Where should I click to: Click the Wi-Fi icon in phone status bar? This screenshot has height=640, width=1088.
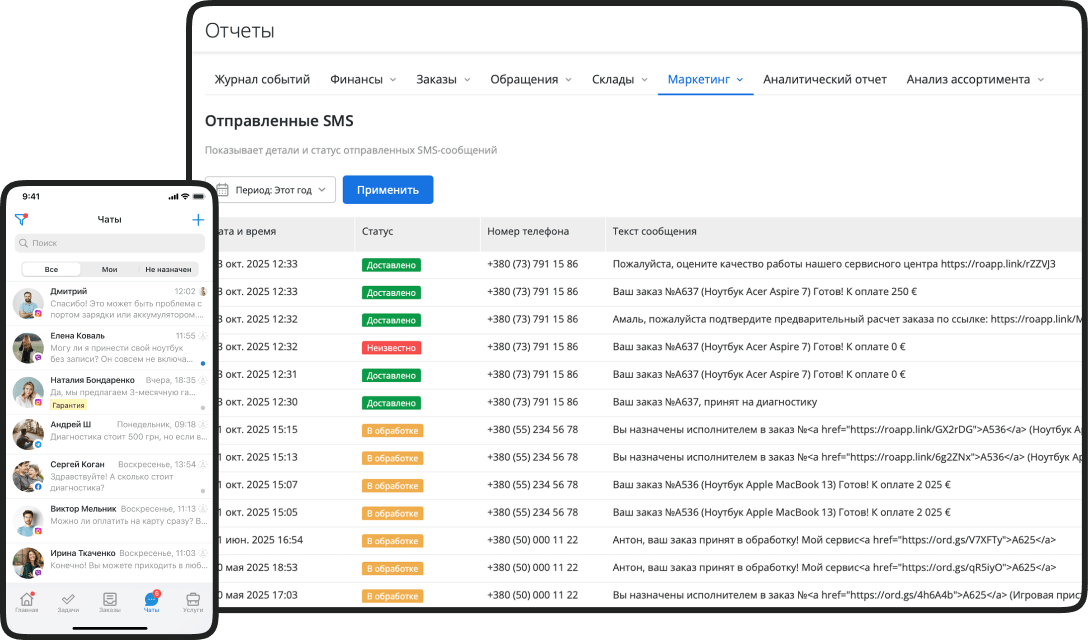185,196
